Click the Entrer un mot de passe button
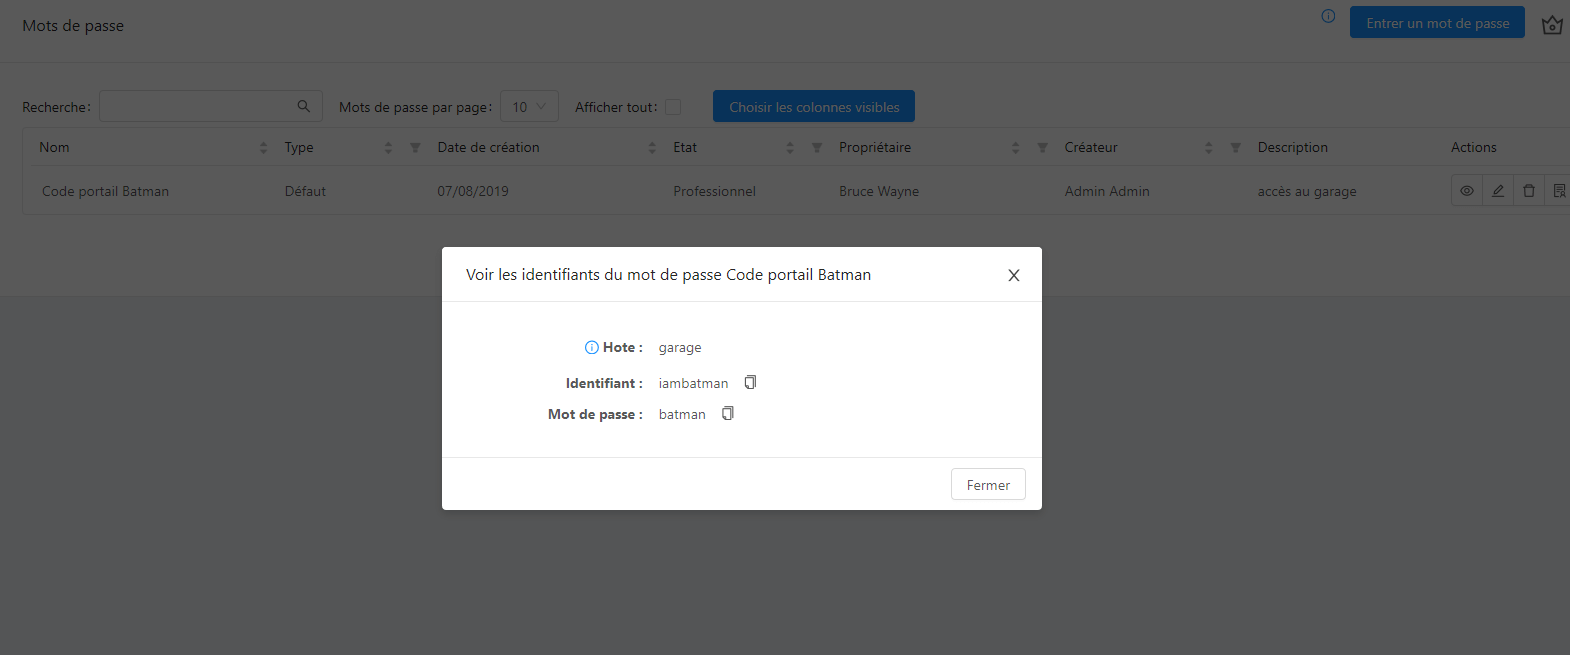Screen dimensions: 1570x655 click(1437, 23)
